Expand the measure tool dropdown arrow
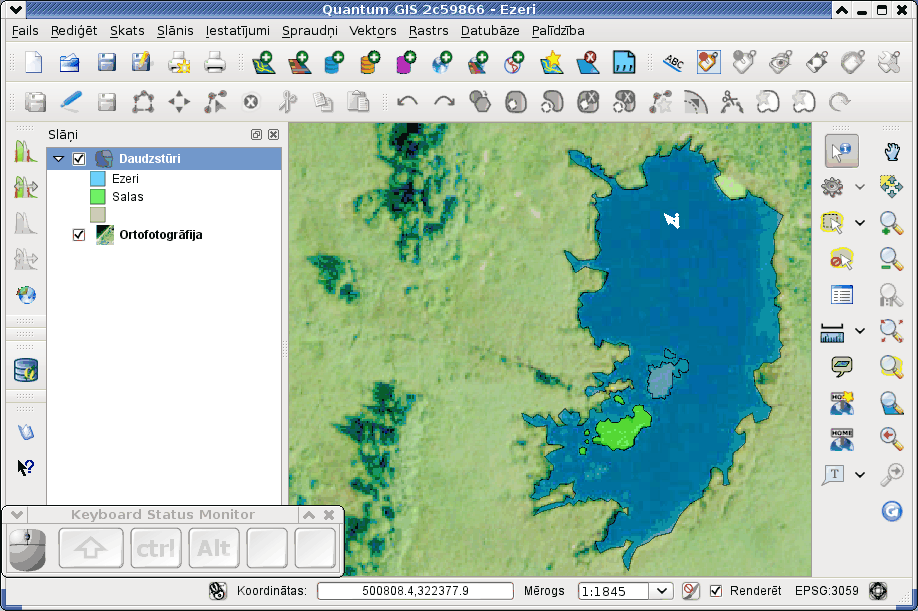 click(x=860, y=331)
